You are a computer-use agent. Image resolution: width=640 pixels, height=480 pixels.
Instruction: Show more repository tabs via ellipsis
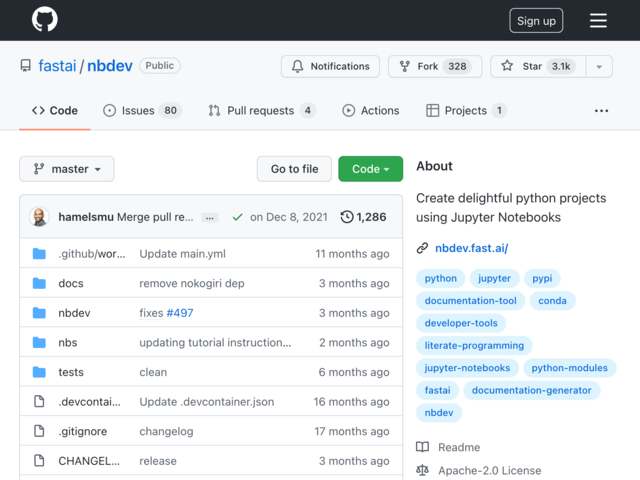601,111
